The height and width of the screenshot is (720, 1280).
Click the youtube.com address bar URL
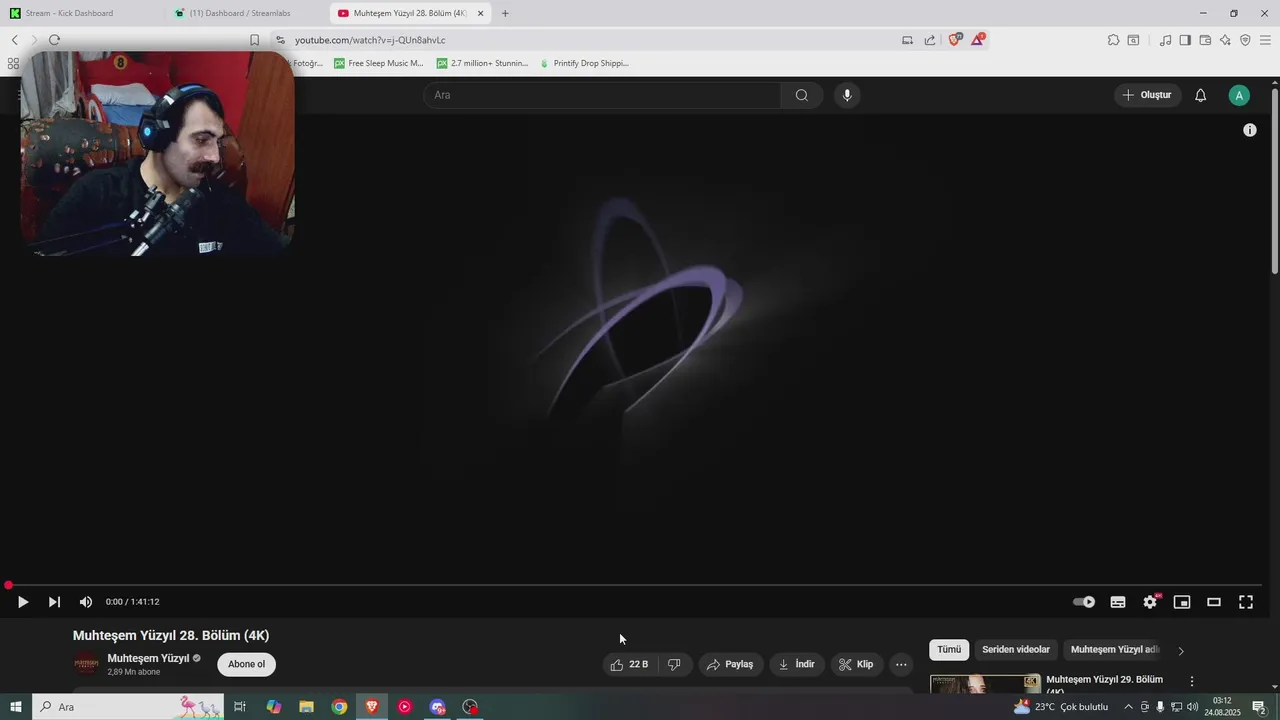pyautogui.click(x=370, y=40)
